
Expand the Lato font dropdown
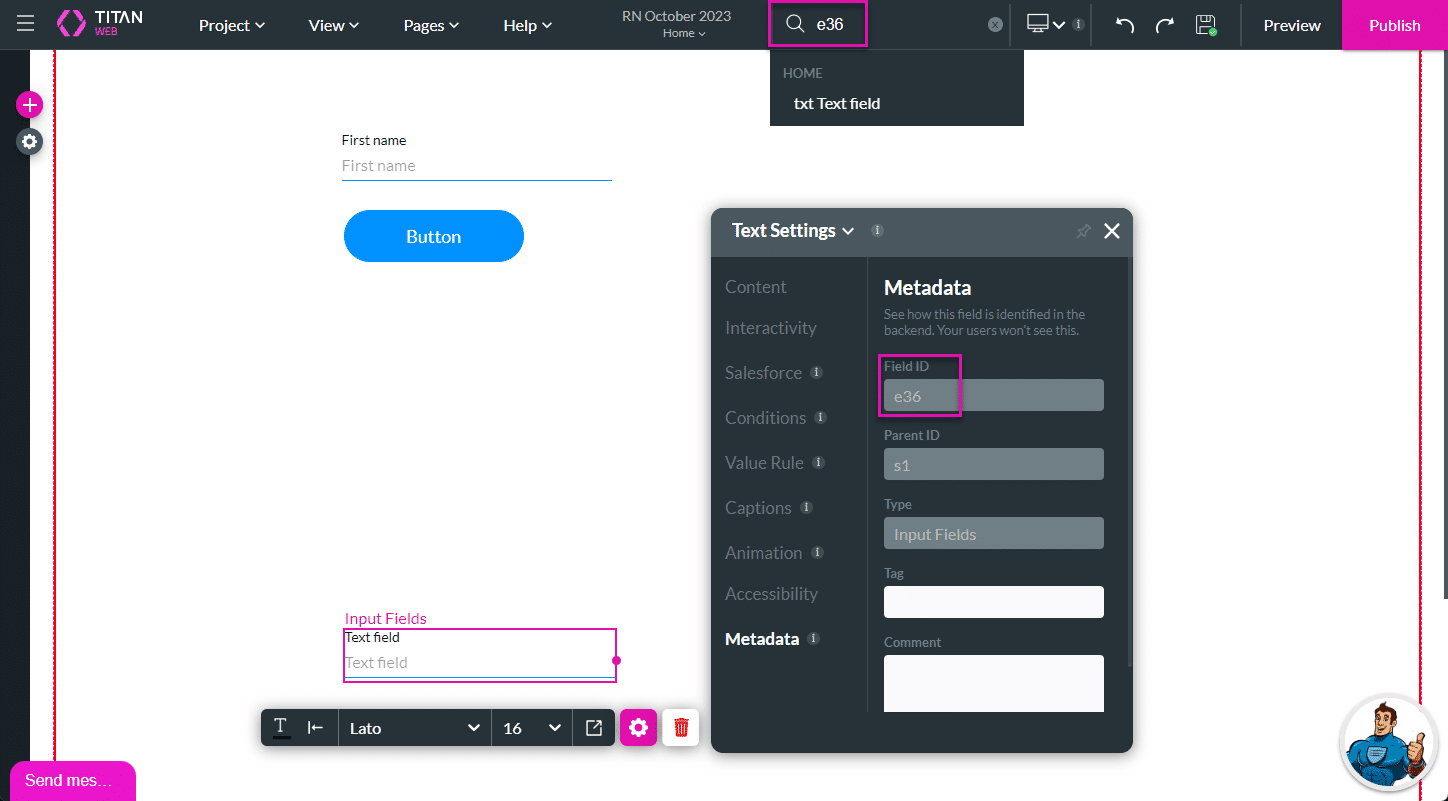[x=415, y=727]
